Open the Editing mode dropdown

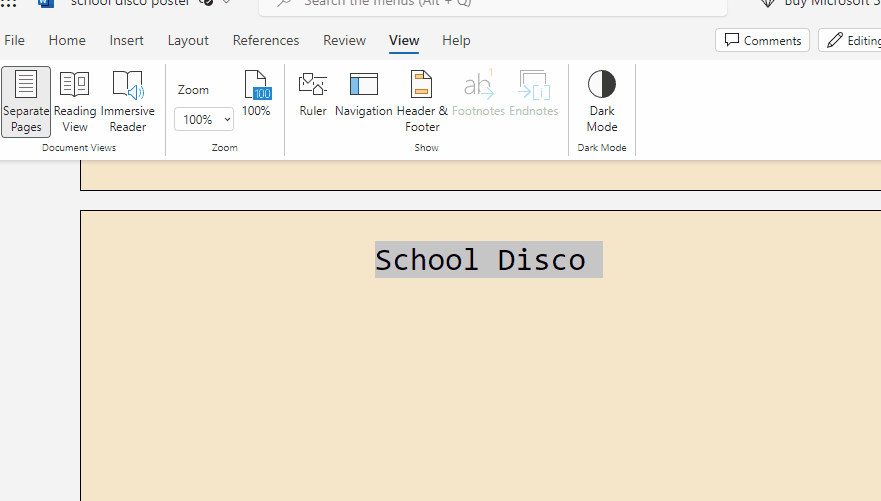coord(850,40)
